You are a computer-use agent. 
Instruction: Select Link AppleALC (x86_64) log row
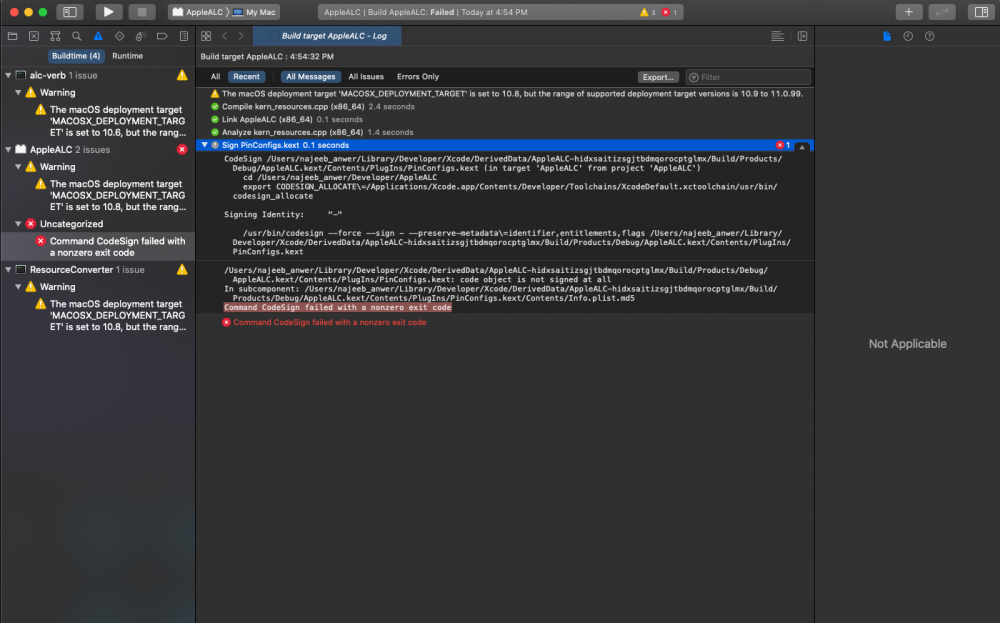click(505, 119)
